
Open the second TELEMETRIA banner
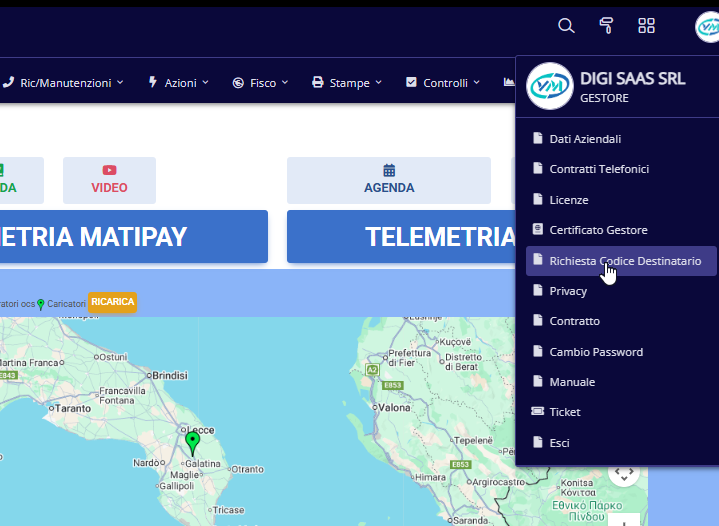point(401,237)
